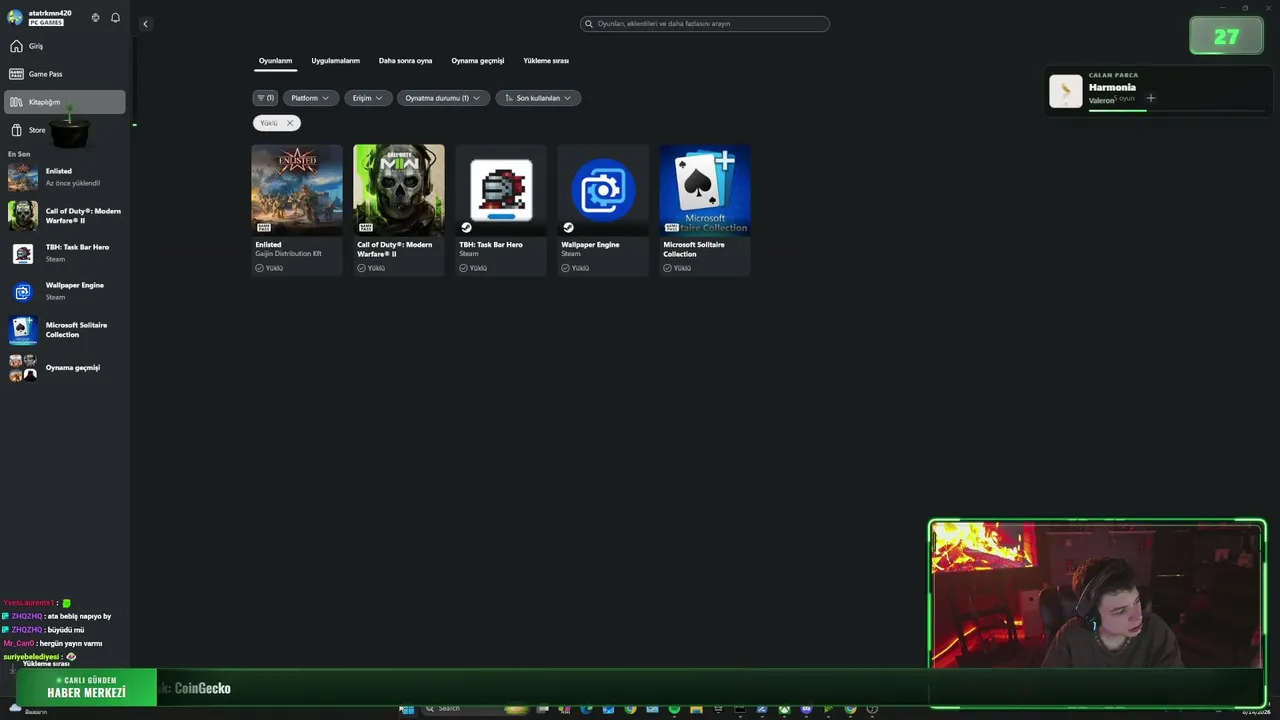Click the game search field

(705, 24)
